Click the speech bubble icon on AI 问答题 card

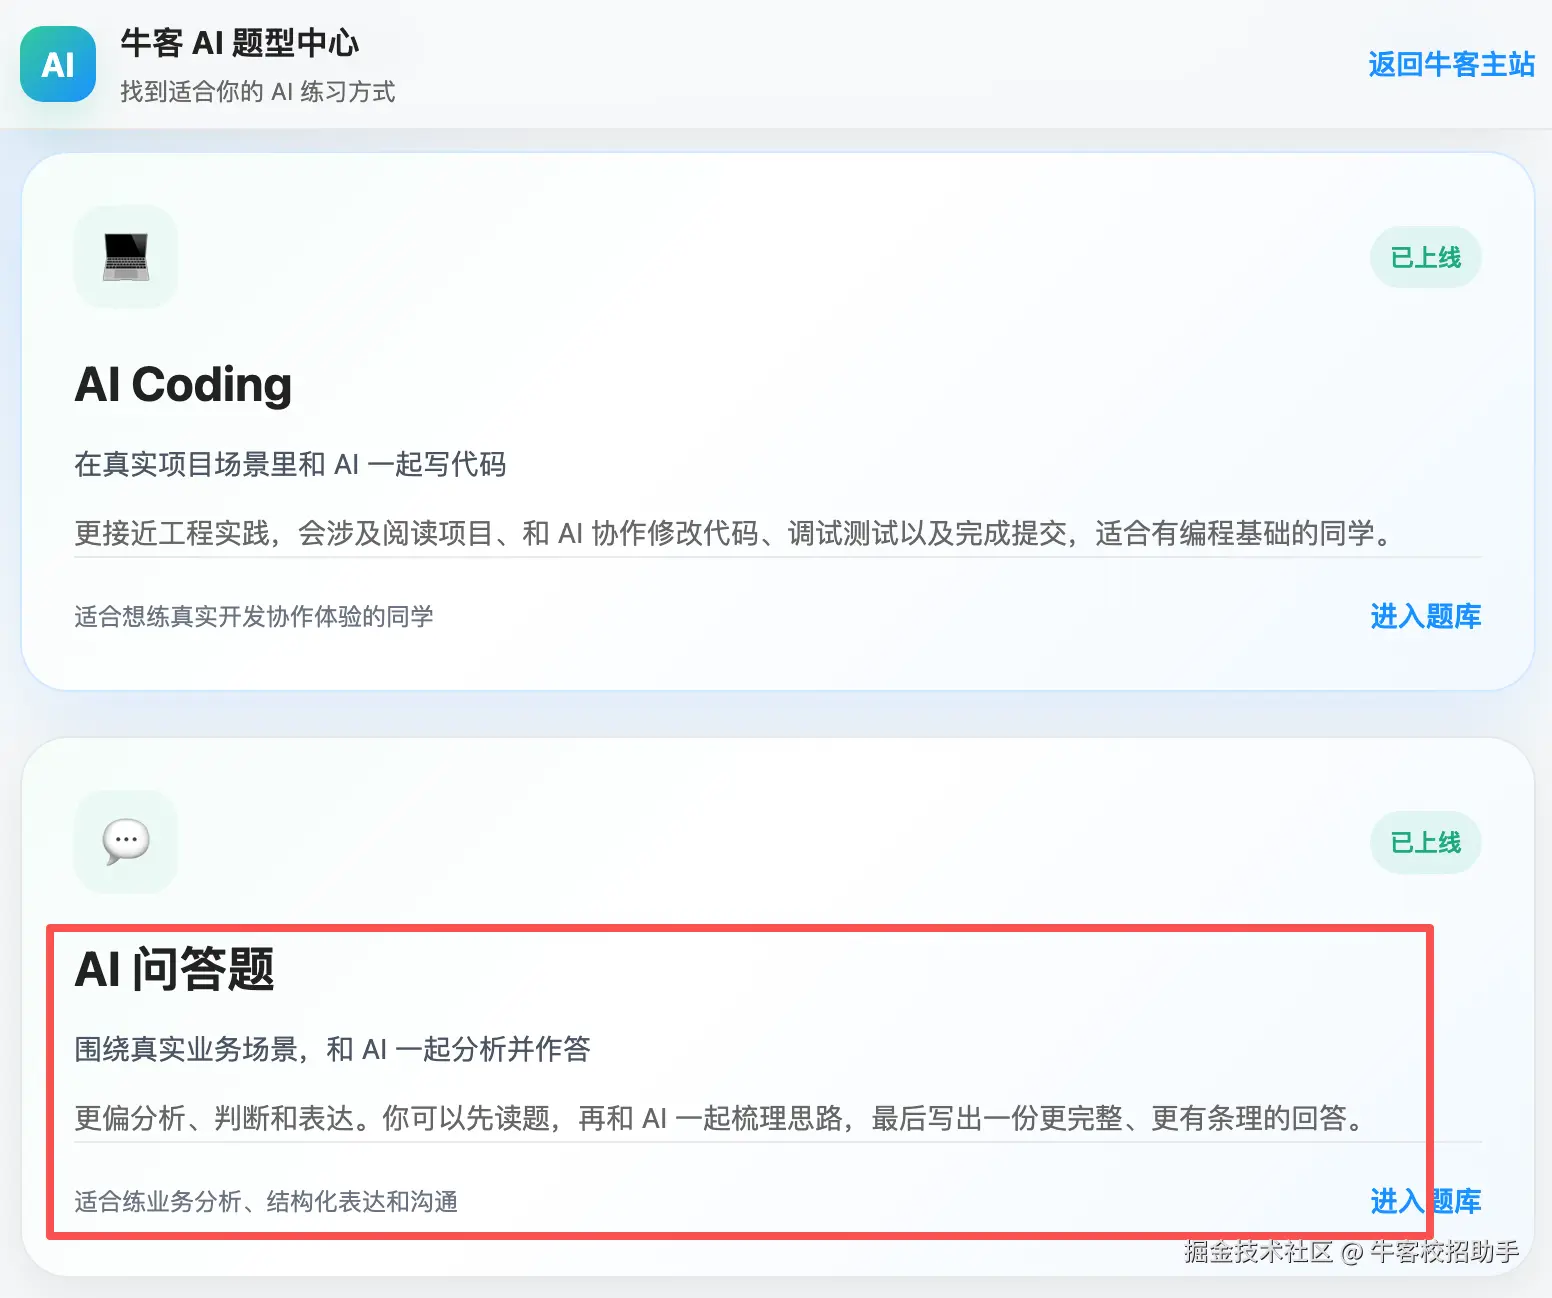[x=126, y=841]
